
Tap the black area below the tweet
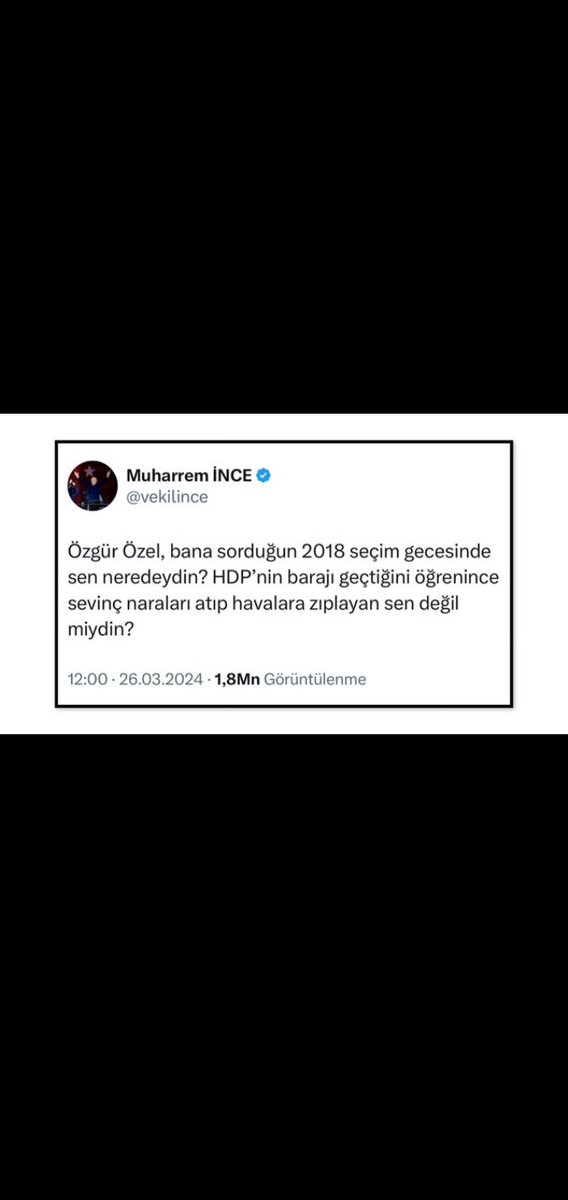(284, 965)
